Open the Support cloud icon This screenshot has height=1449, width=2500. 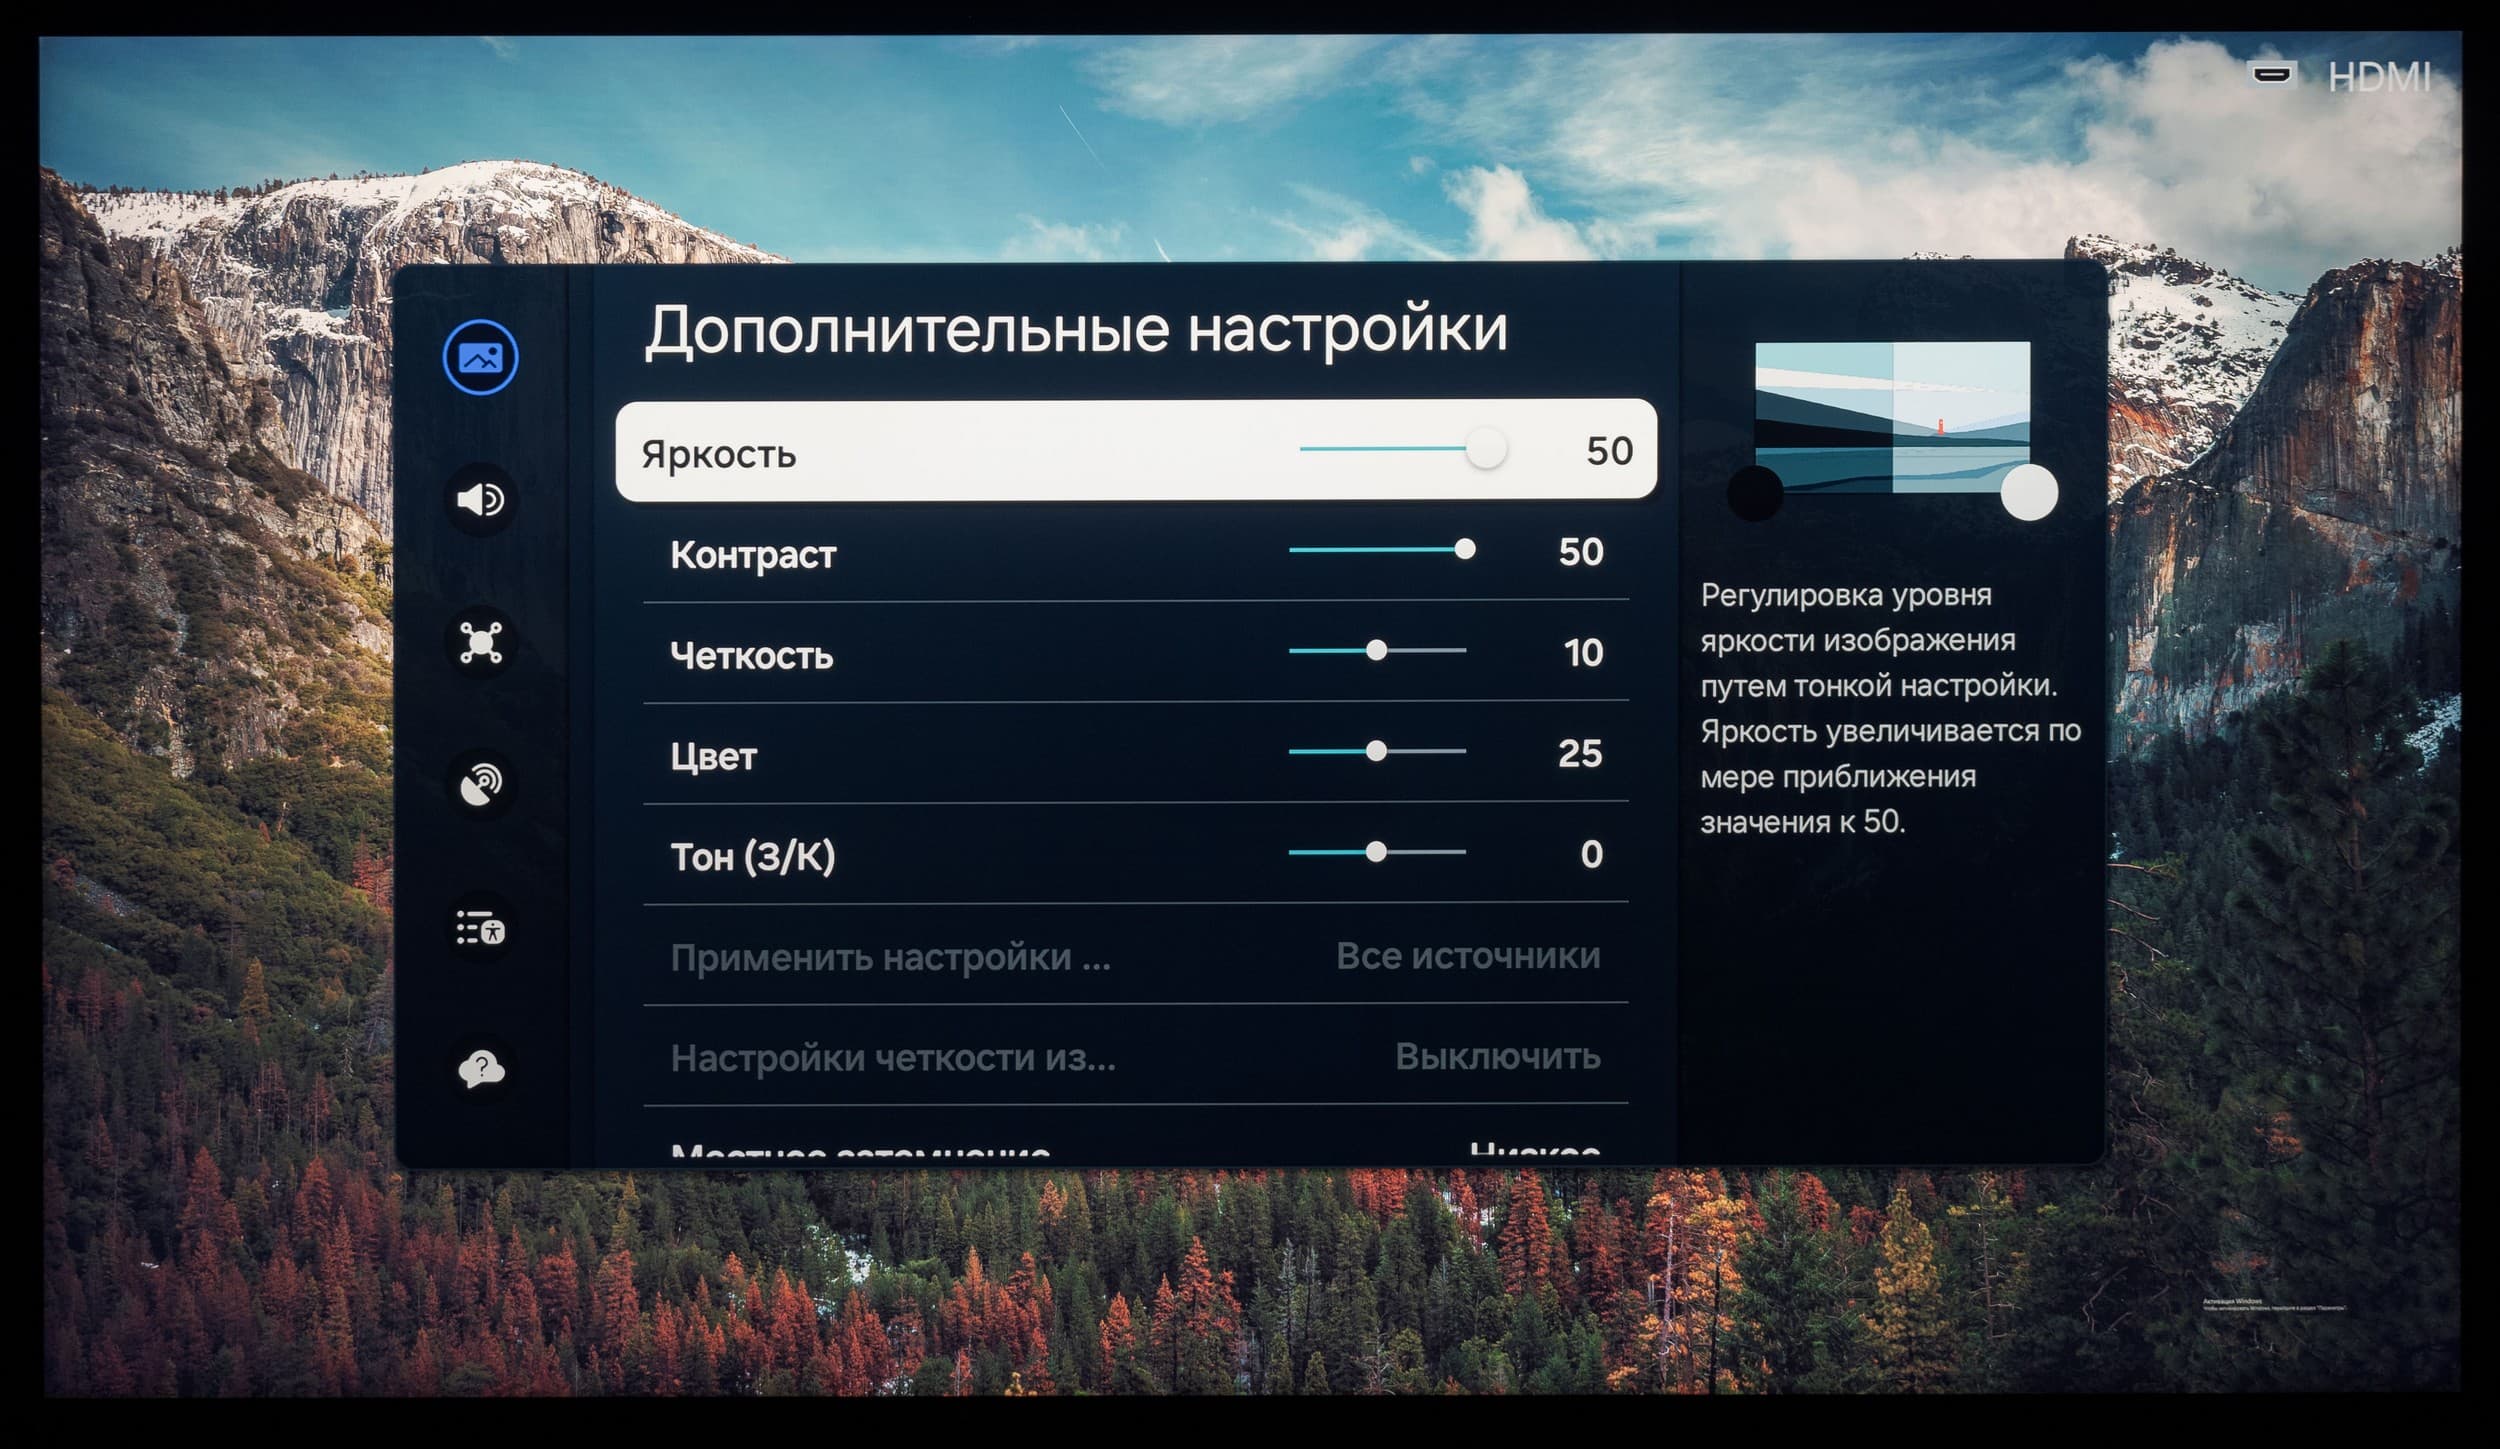[480, 1069]
